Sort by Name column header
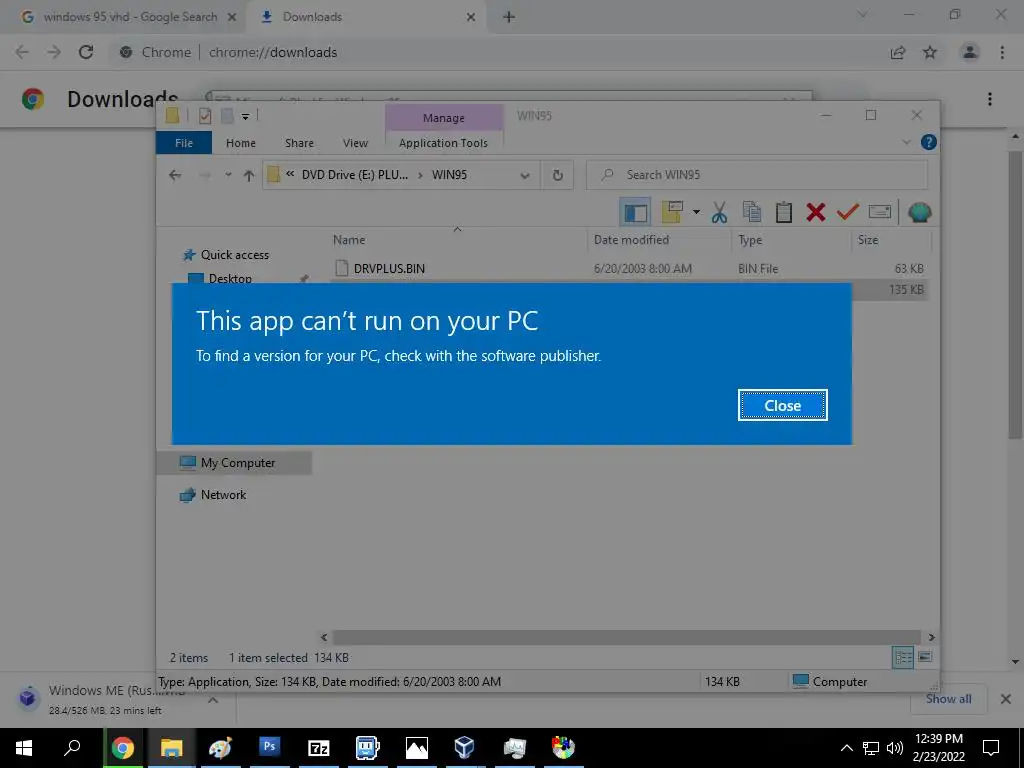Viewport: 1024px width, 768px height. tap(349, 240)
